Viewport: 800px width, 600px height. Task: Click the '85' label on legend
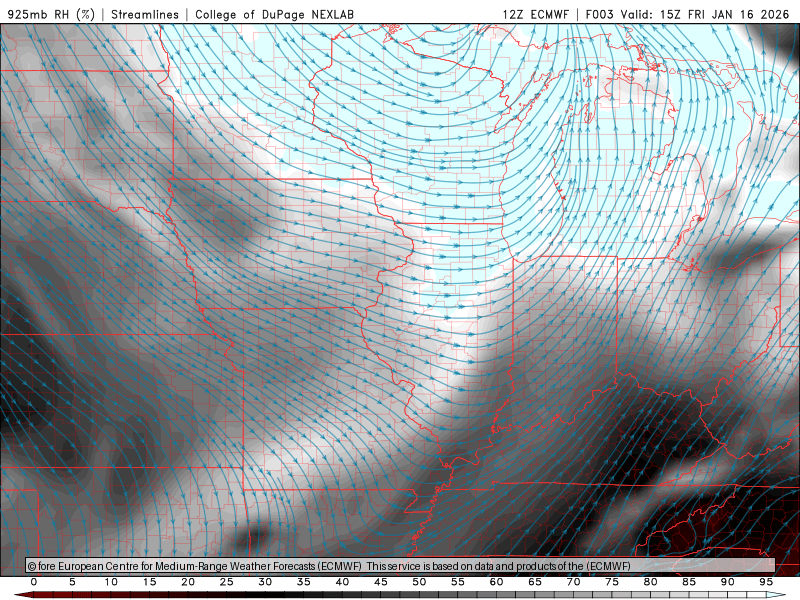click(x=689, y=582)
